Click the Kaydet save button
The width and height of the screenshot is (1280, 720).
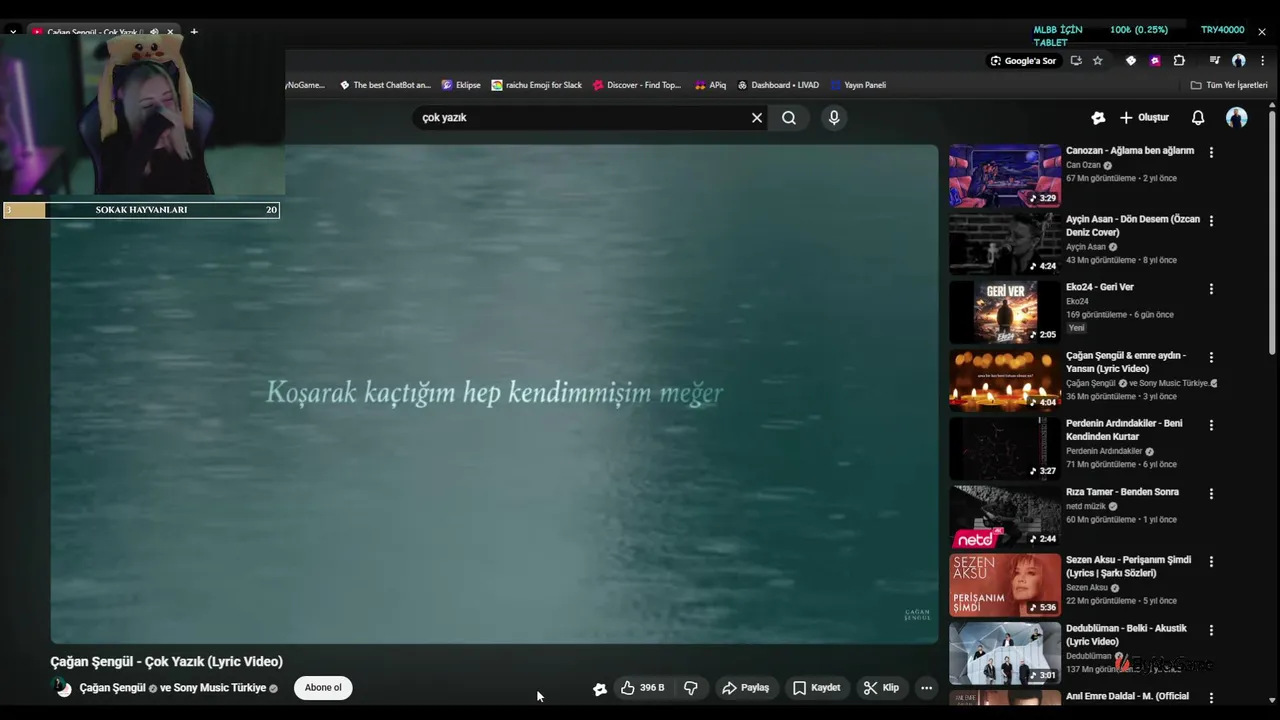point(817,688)
